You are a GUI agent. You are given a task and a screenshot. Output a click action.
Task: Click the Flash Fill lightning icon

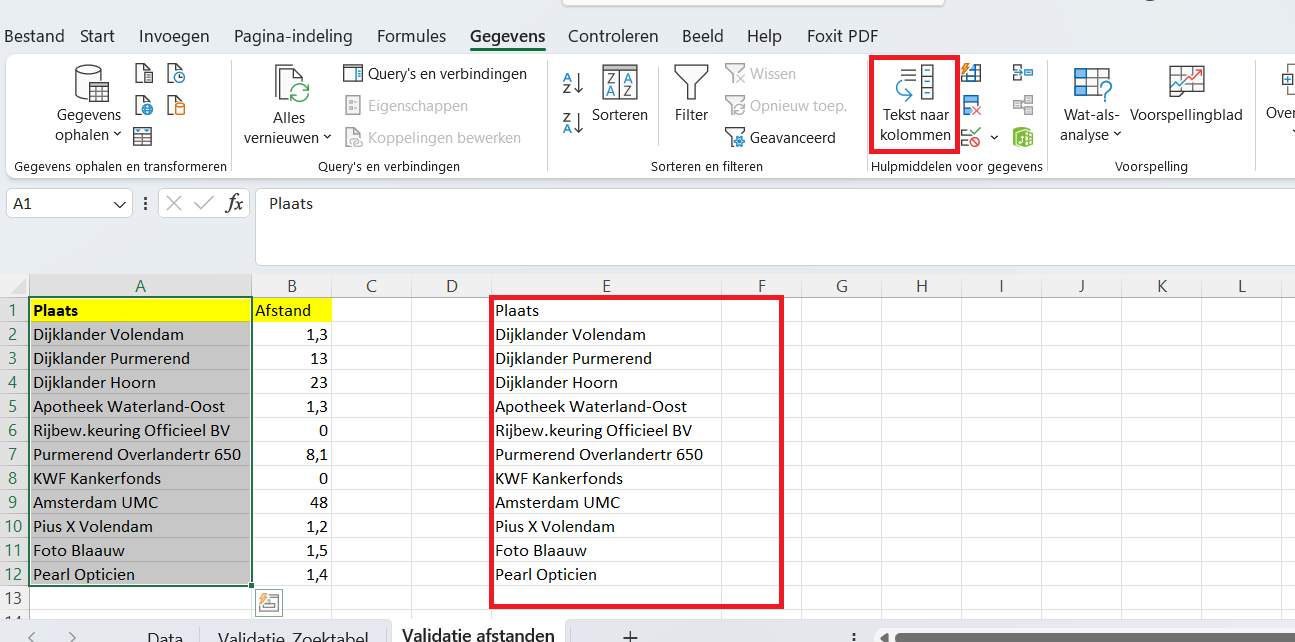tap(971, 73)
